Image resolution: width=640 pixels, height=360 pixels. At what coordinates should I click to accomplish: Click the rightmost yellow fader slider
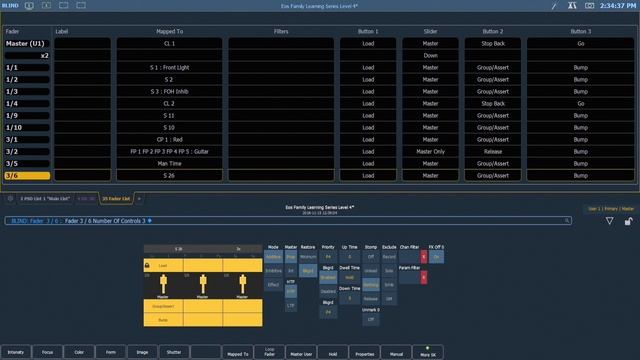(x=242, y=284)
